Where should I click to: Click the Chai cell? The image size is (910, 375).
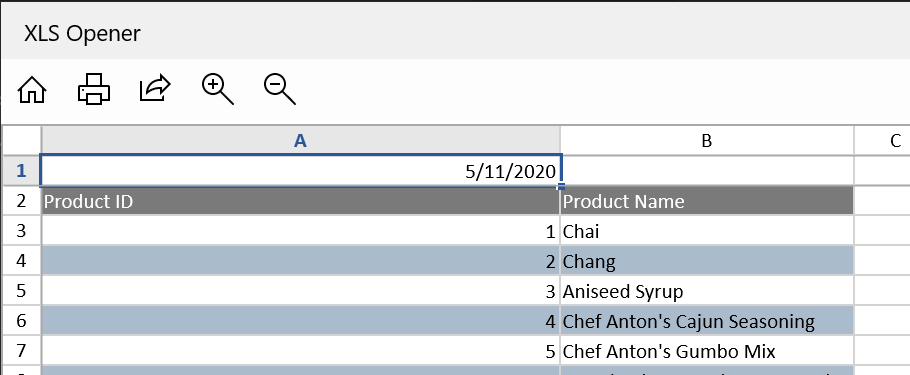pos(707,231)
